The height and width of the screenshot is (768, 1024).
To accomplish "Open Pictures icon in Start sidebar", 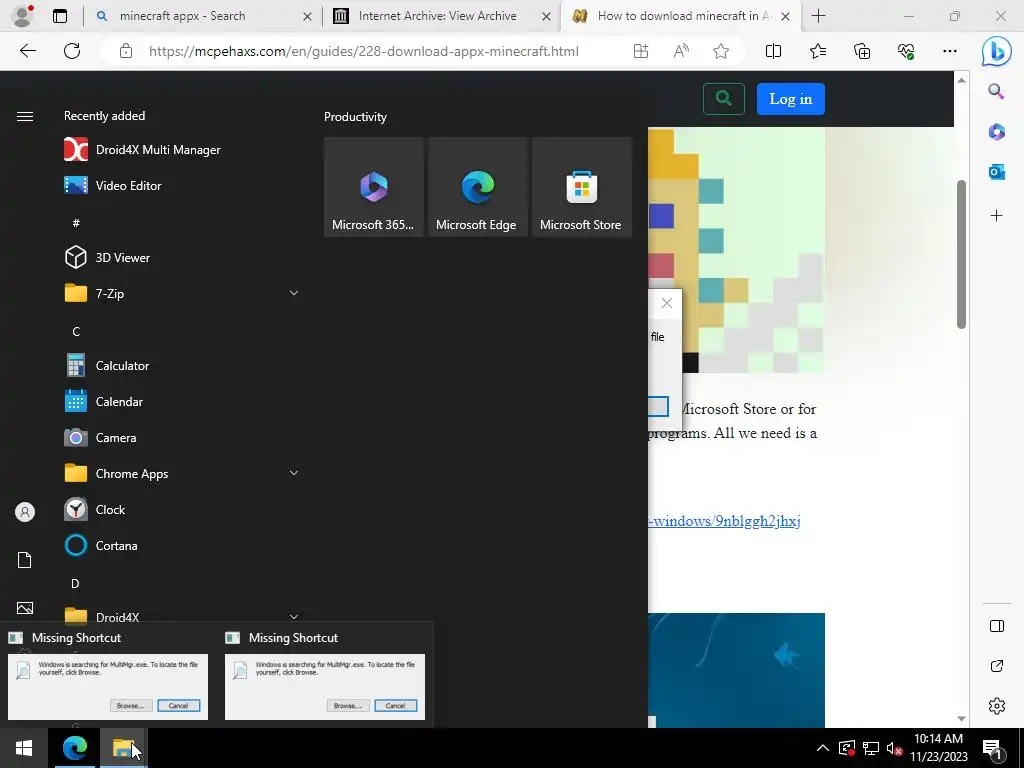I will click(x=25, y=608).
